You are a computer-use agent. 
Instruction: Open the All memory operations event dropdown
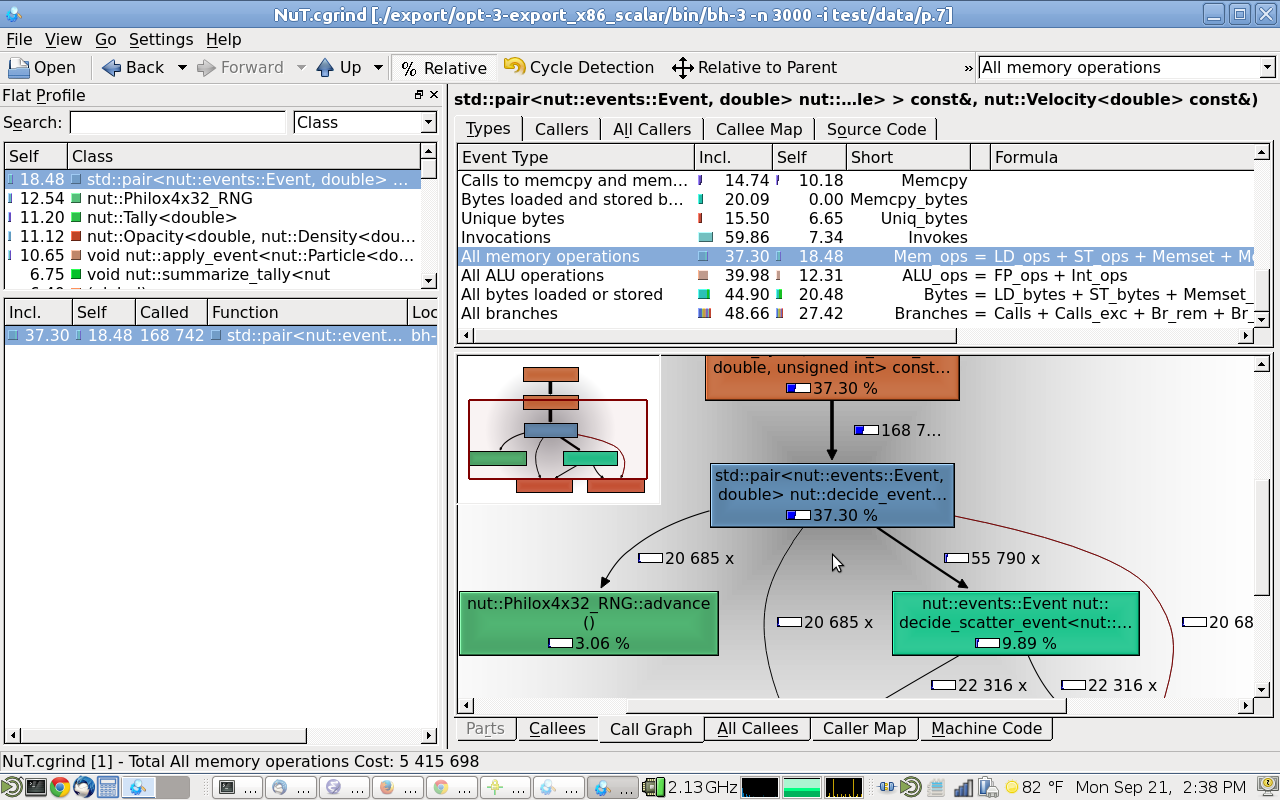point(1126,68)
